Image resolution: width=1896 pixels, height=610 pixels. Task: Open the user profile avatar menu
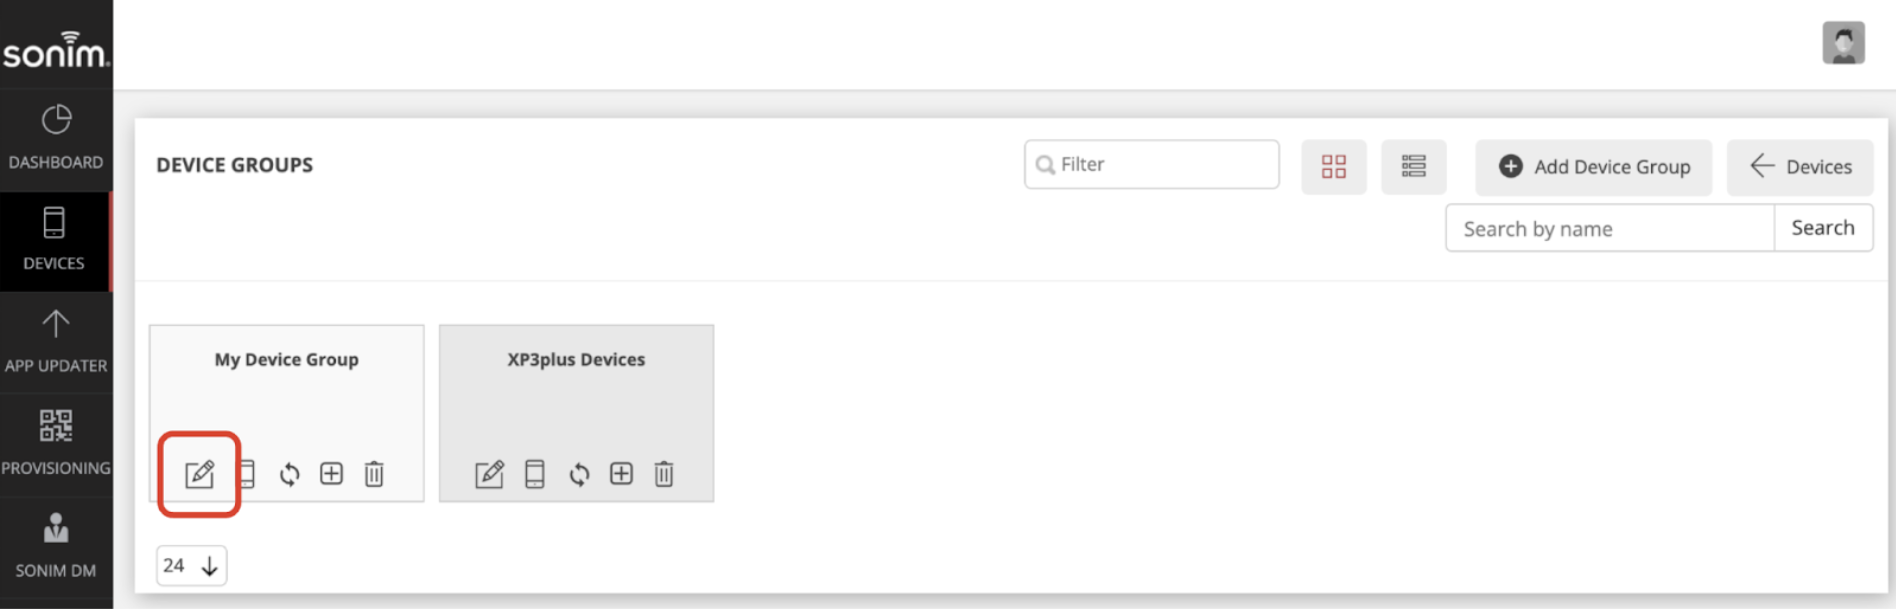tap(1844, 43)
